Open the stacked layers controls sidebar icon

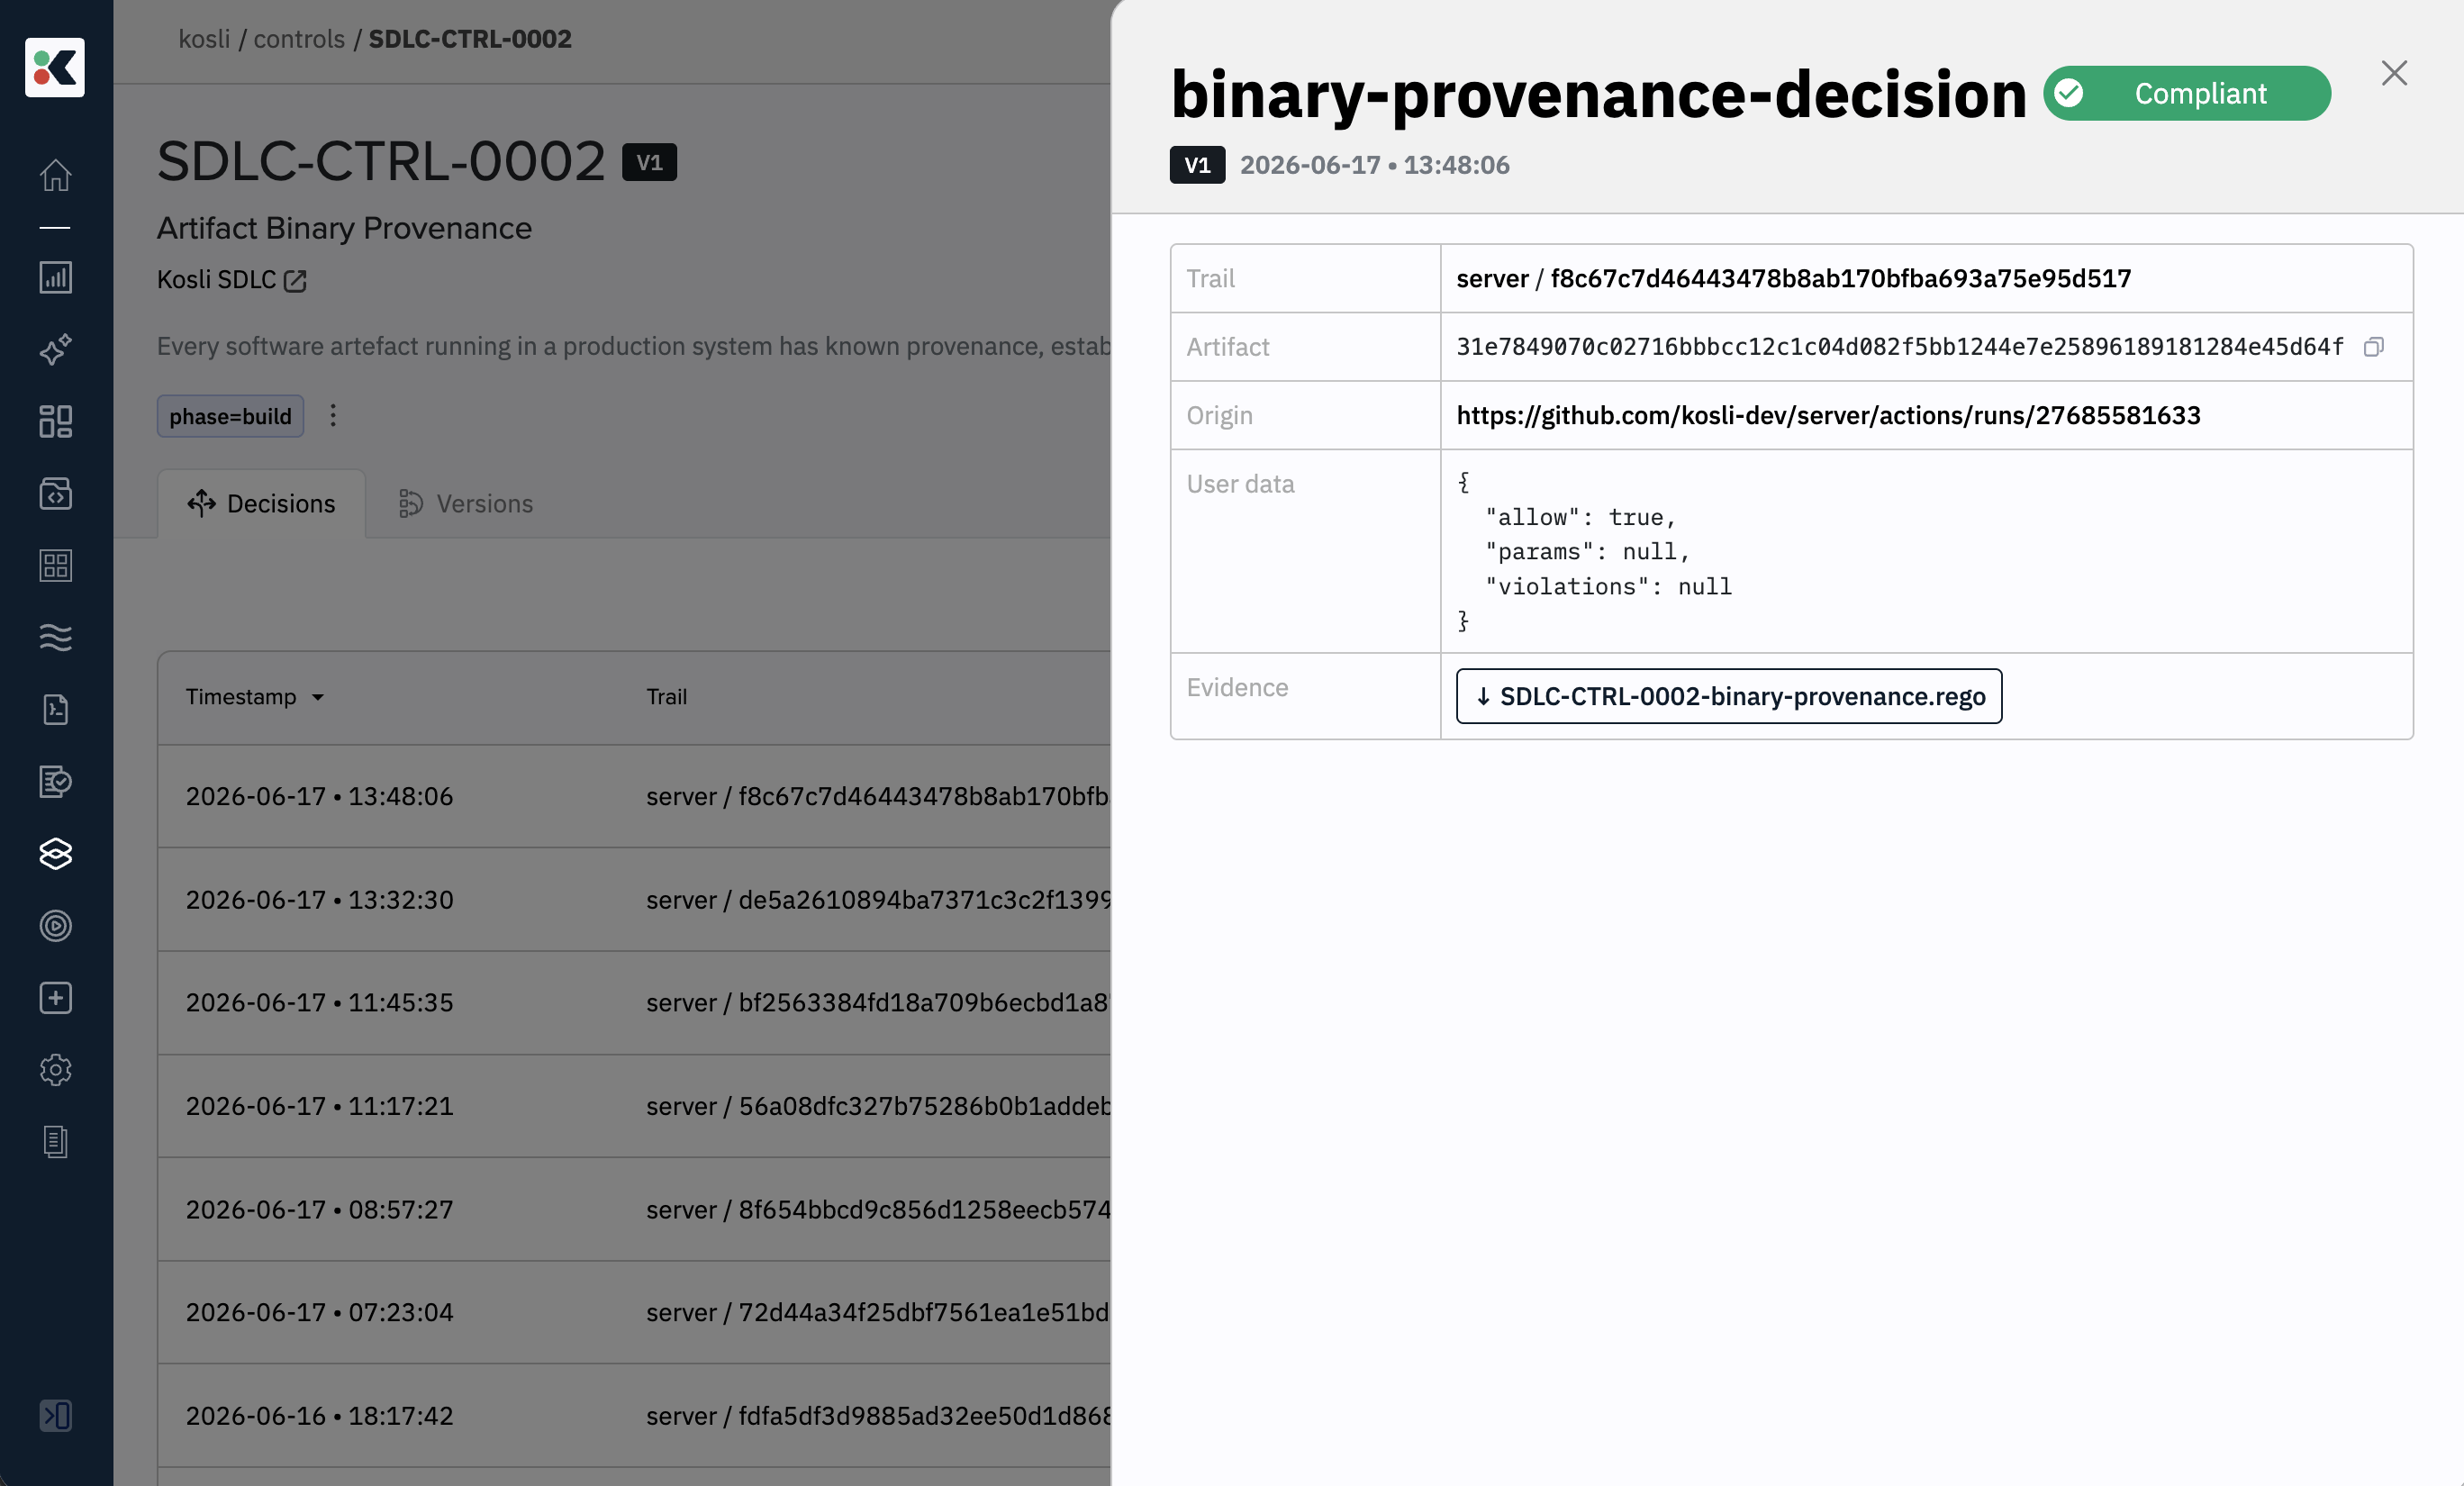pyautogui.click(x=55, y=853)
